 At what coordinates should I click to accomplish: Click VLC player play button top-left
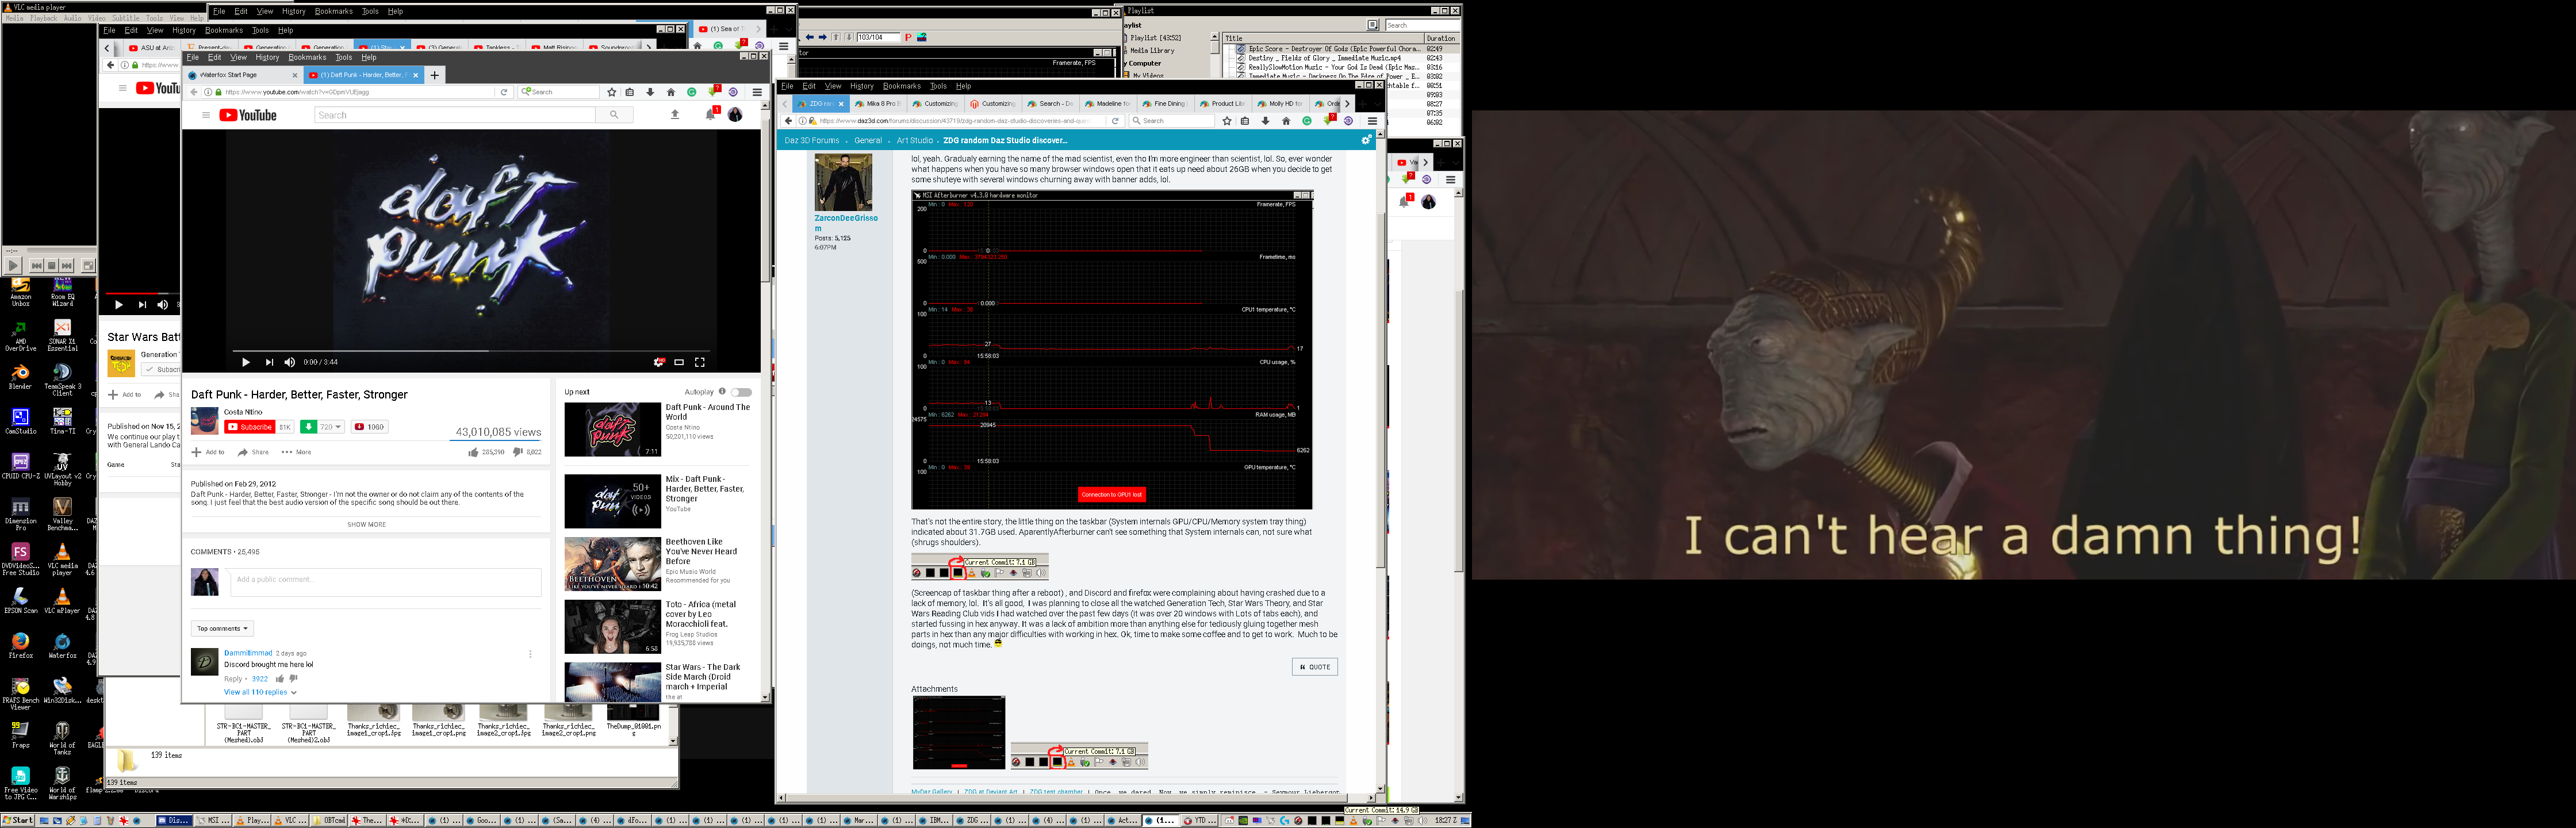12,265
